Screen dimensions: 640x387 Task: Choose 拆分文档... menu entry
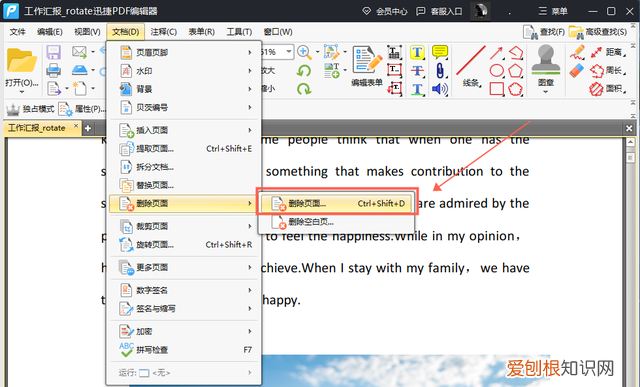point(185,167)
